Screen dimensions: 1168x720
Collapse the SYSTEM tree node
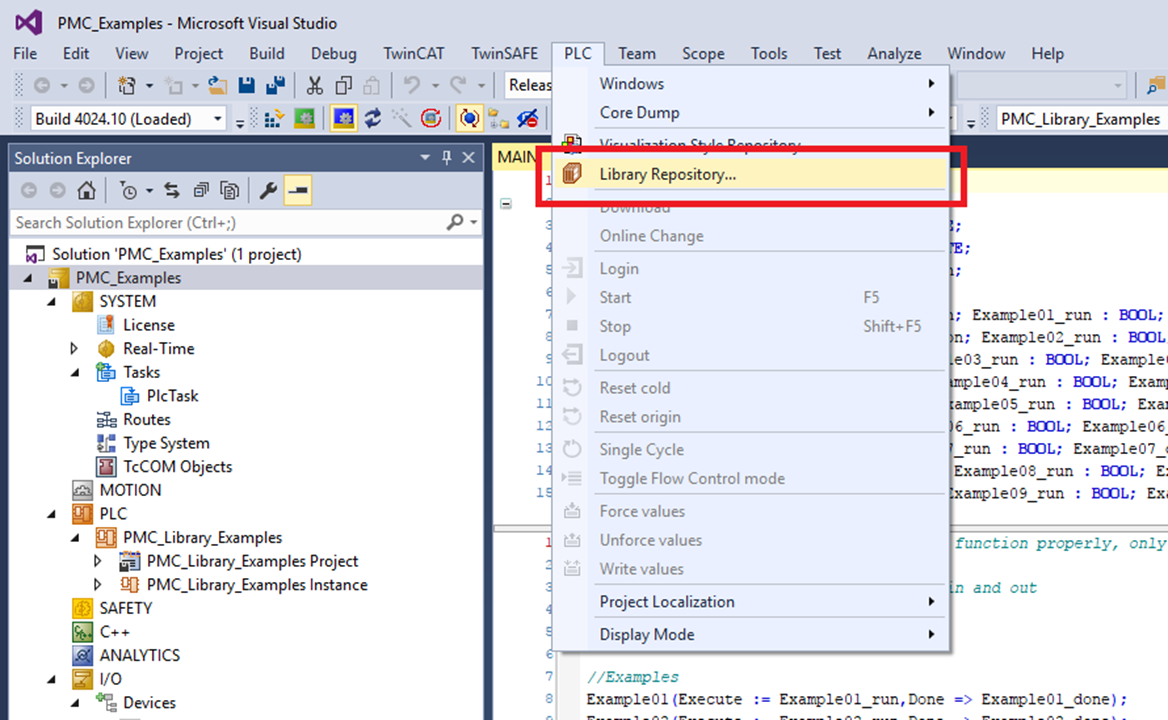click(x=51, y=301)
